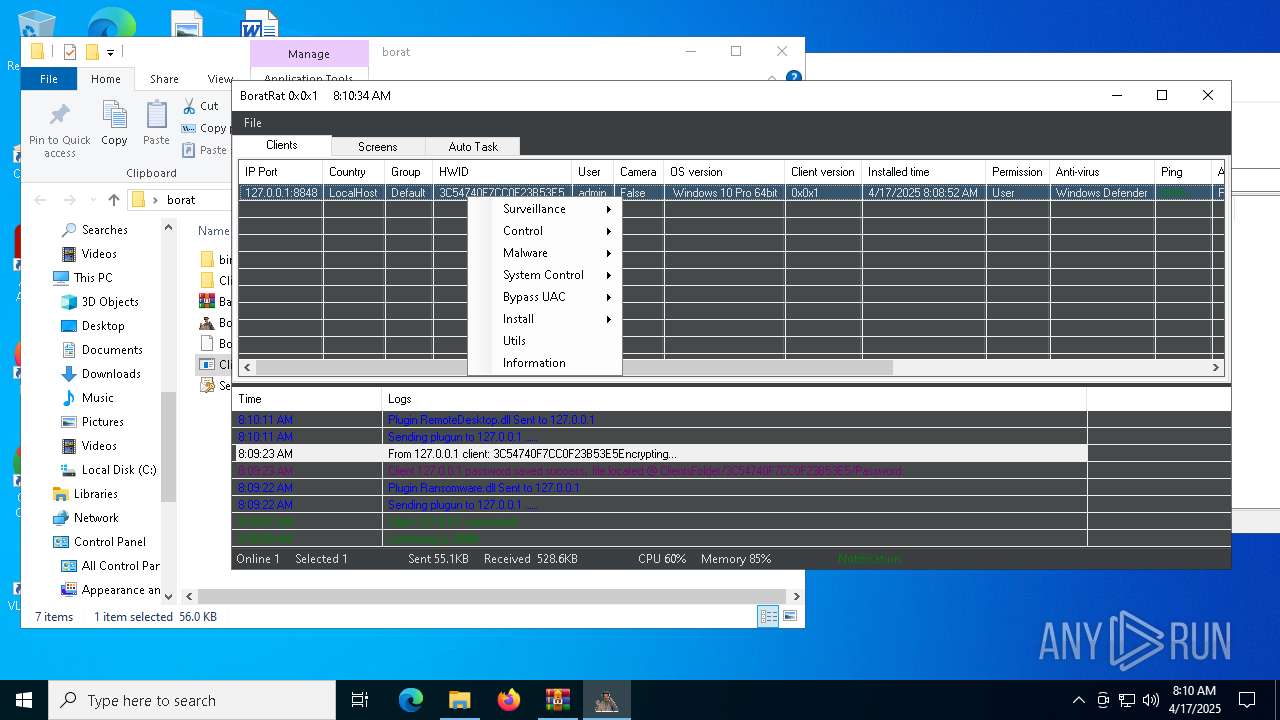Sort clients by HWID column
The width and height of the screenshot is (1280, 720).
[502, 172]
